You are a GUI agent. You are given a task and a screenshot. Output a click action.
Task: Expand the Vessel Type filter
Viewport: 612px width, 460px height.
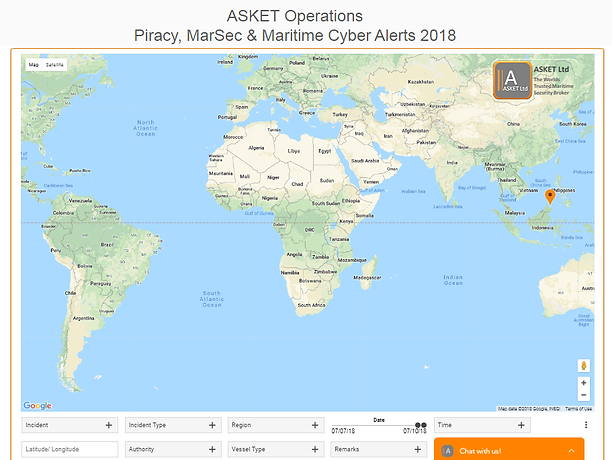pos(276,449)
